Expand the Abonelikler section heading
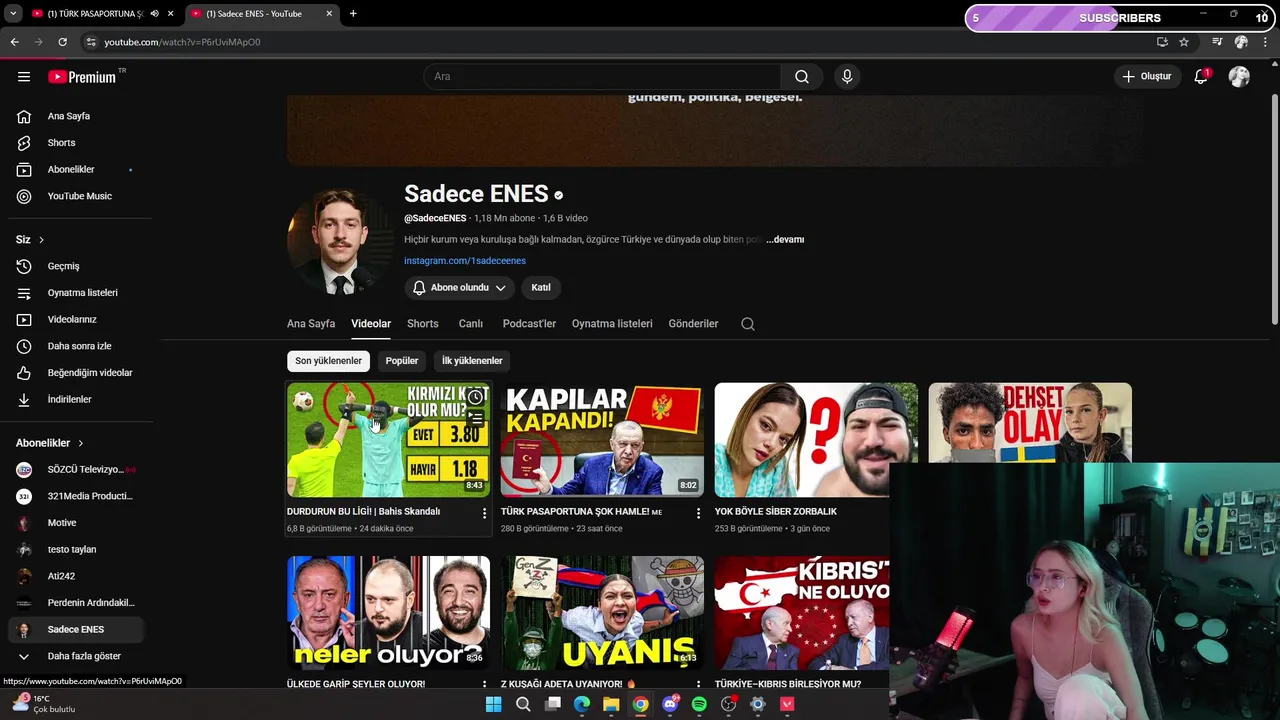1280x720 pixels. click(x=50, y=443)
